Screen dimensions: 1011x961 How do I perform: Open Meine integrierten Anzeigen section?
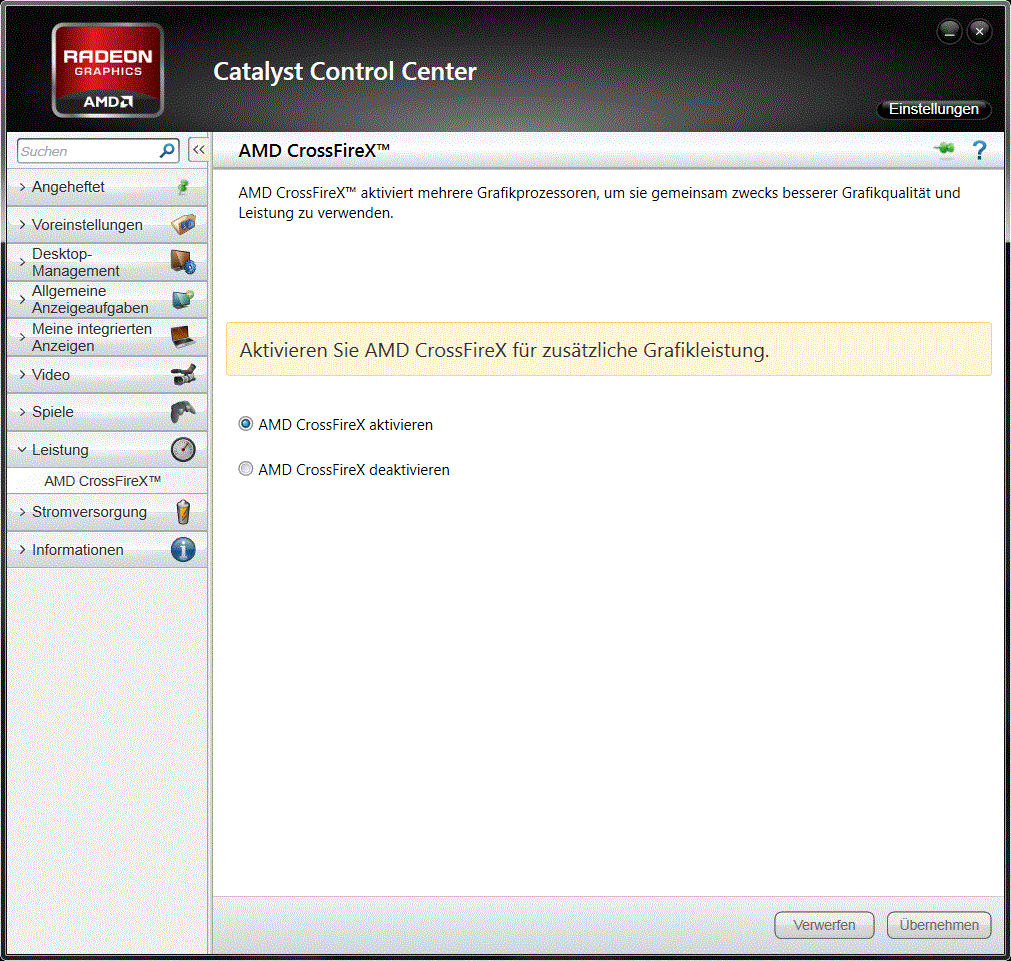pos(91,337)
